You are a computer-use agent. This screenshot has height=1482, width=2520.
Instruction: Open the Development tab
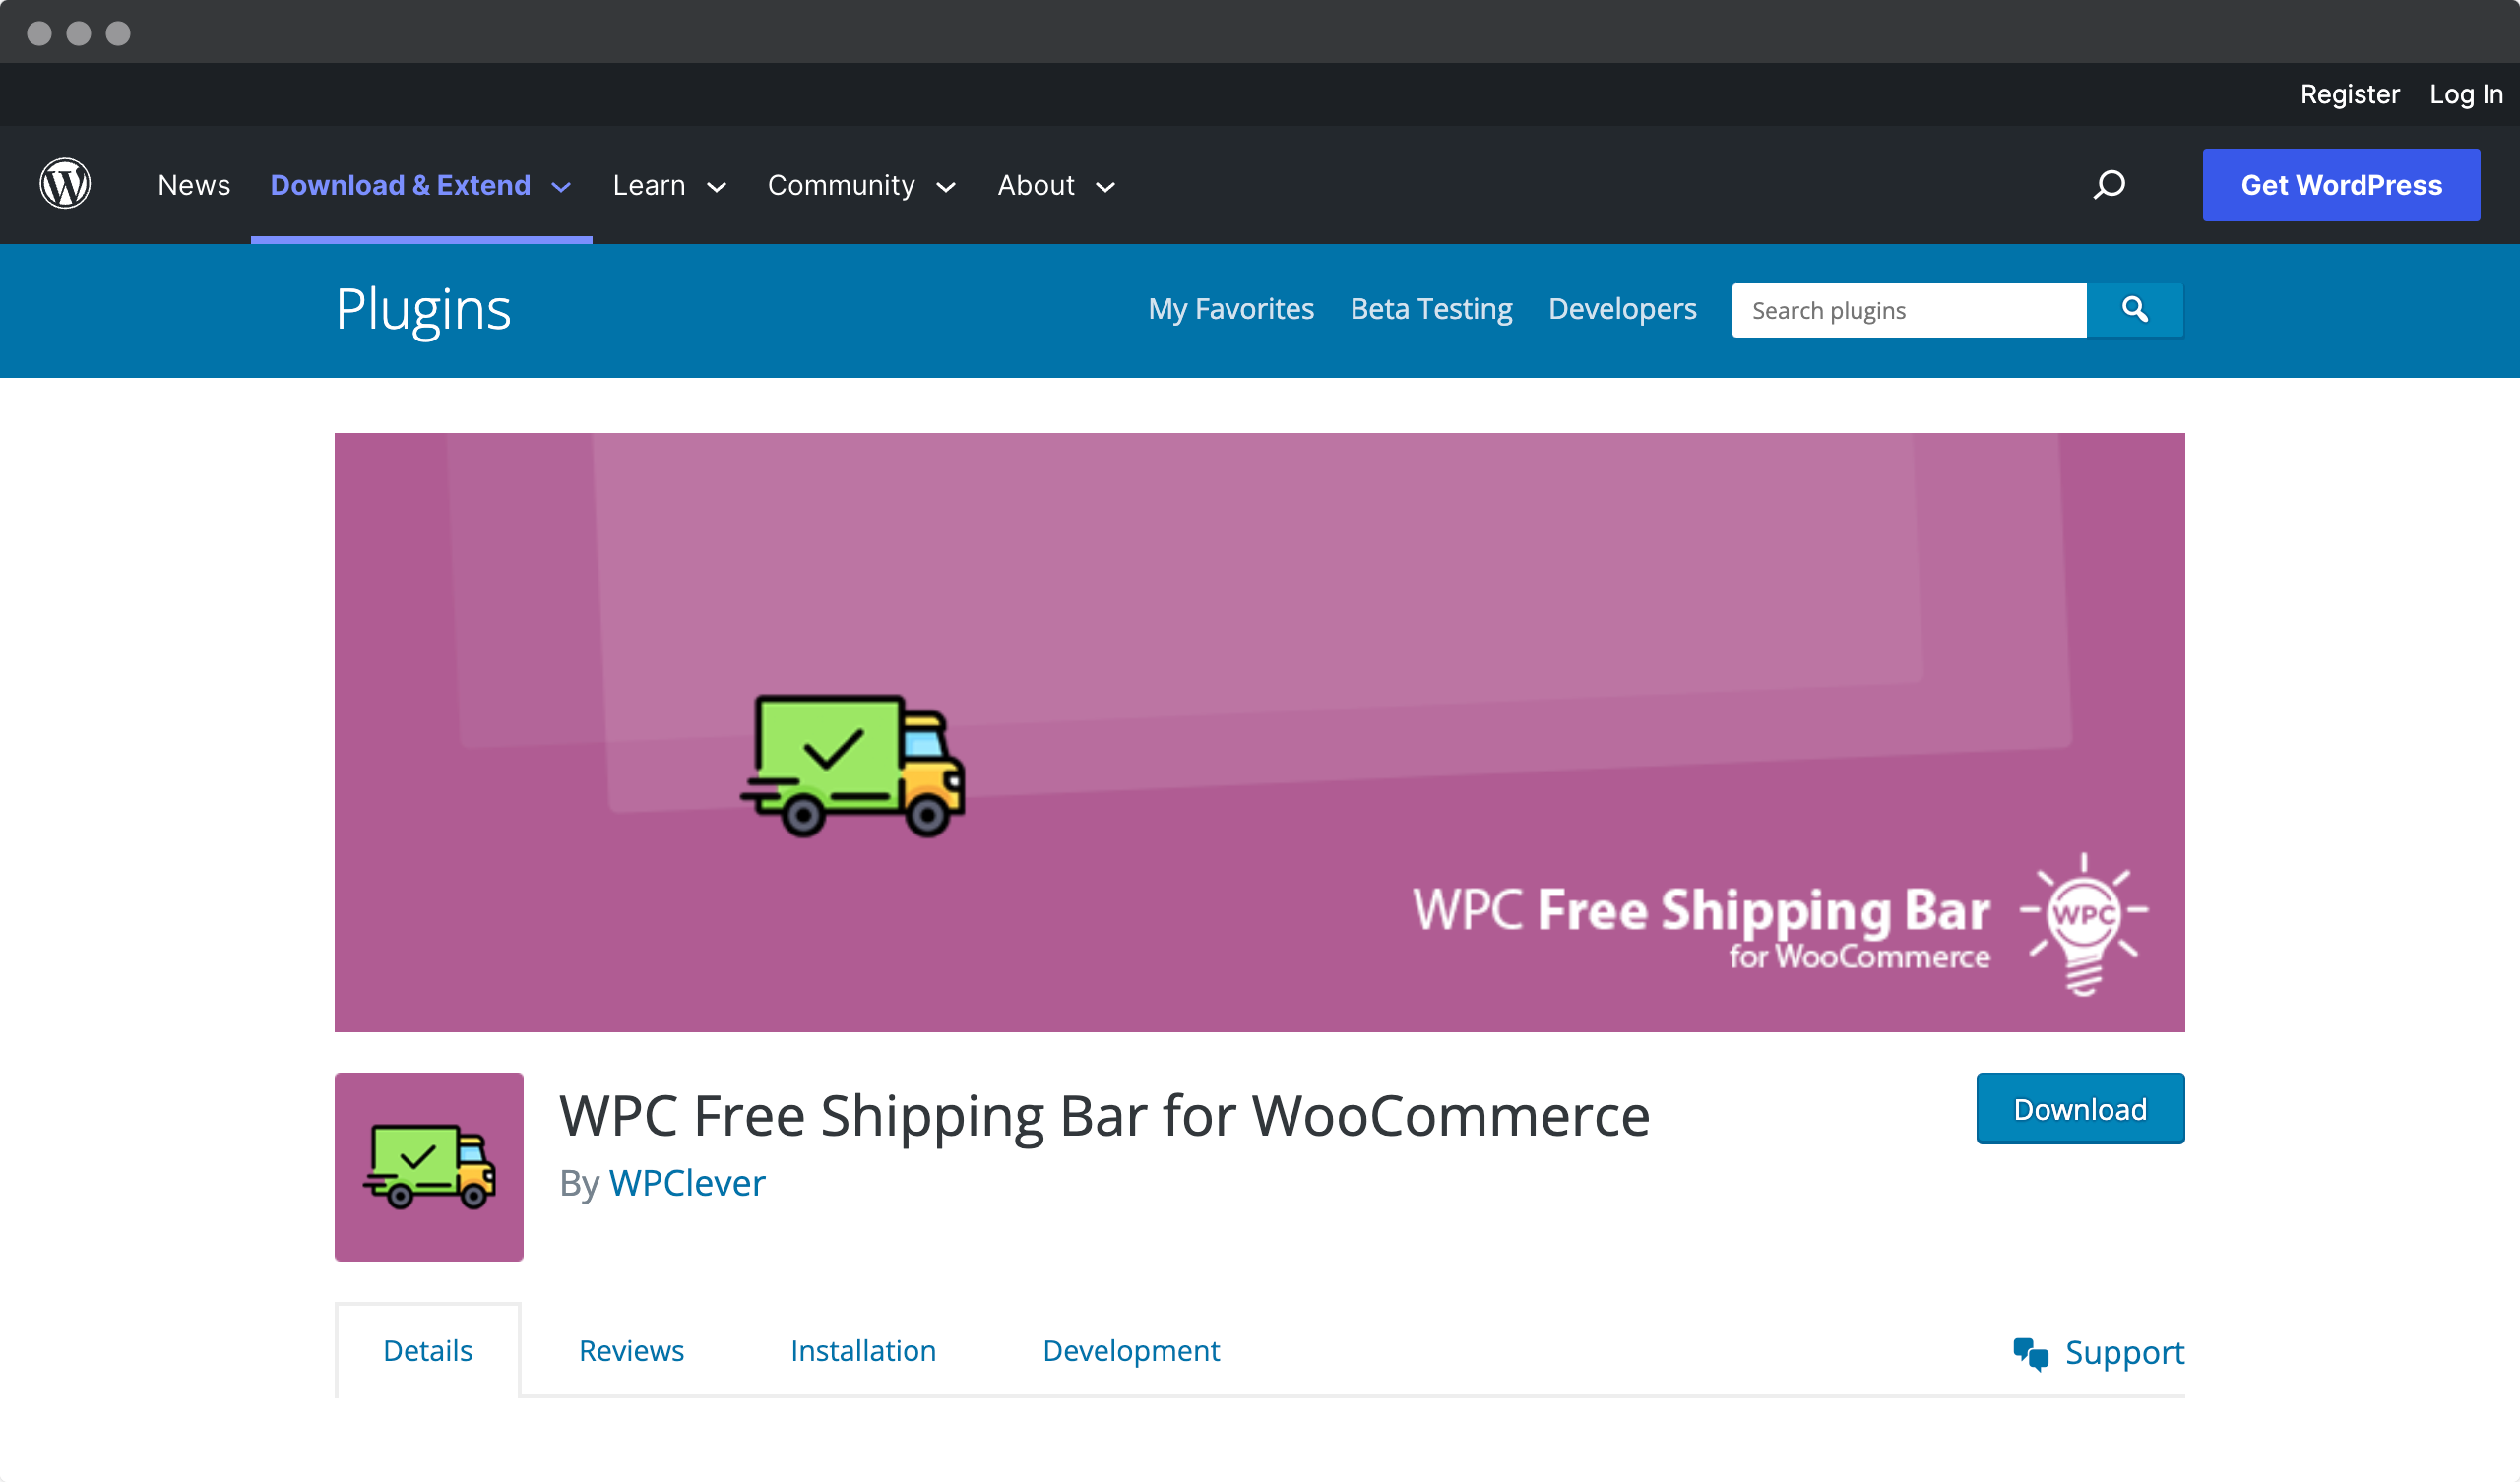tap(1131, 1348)
